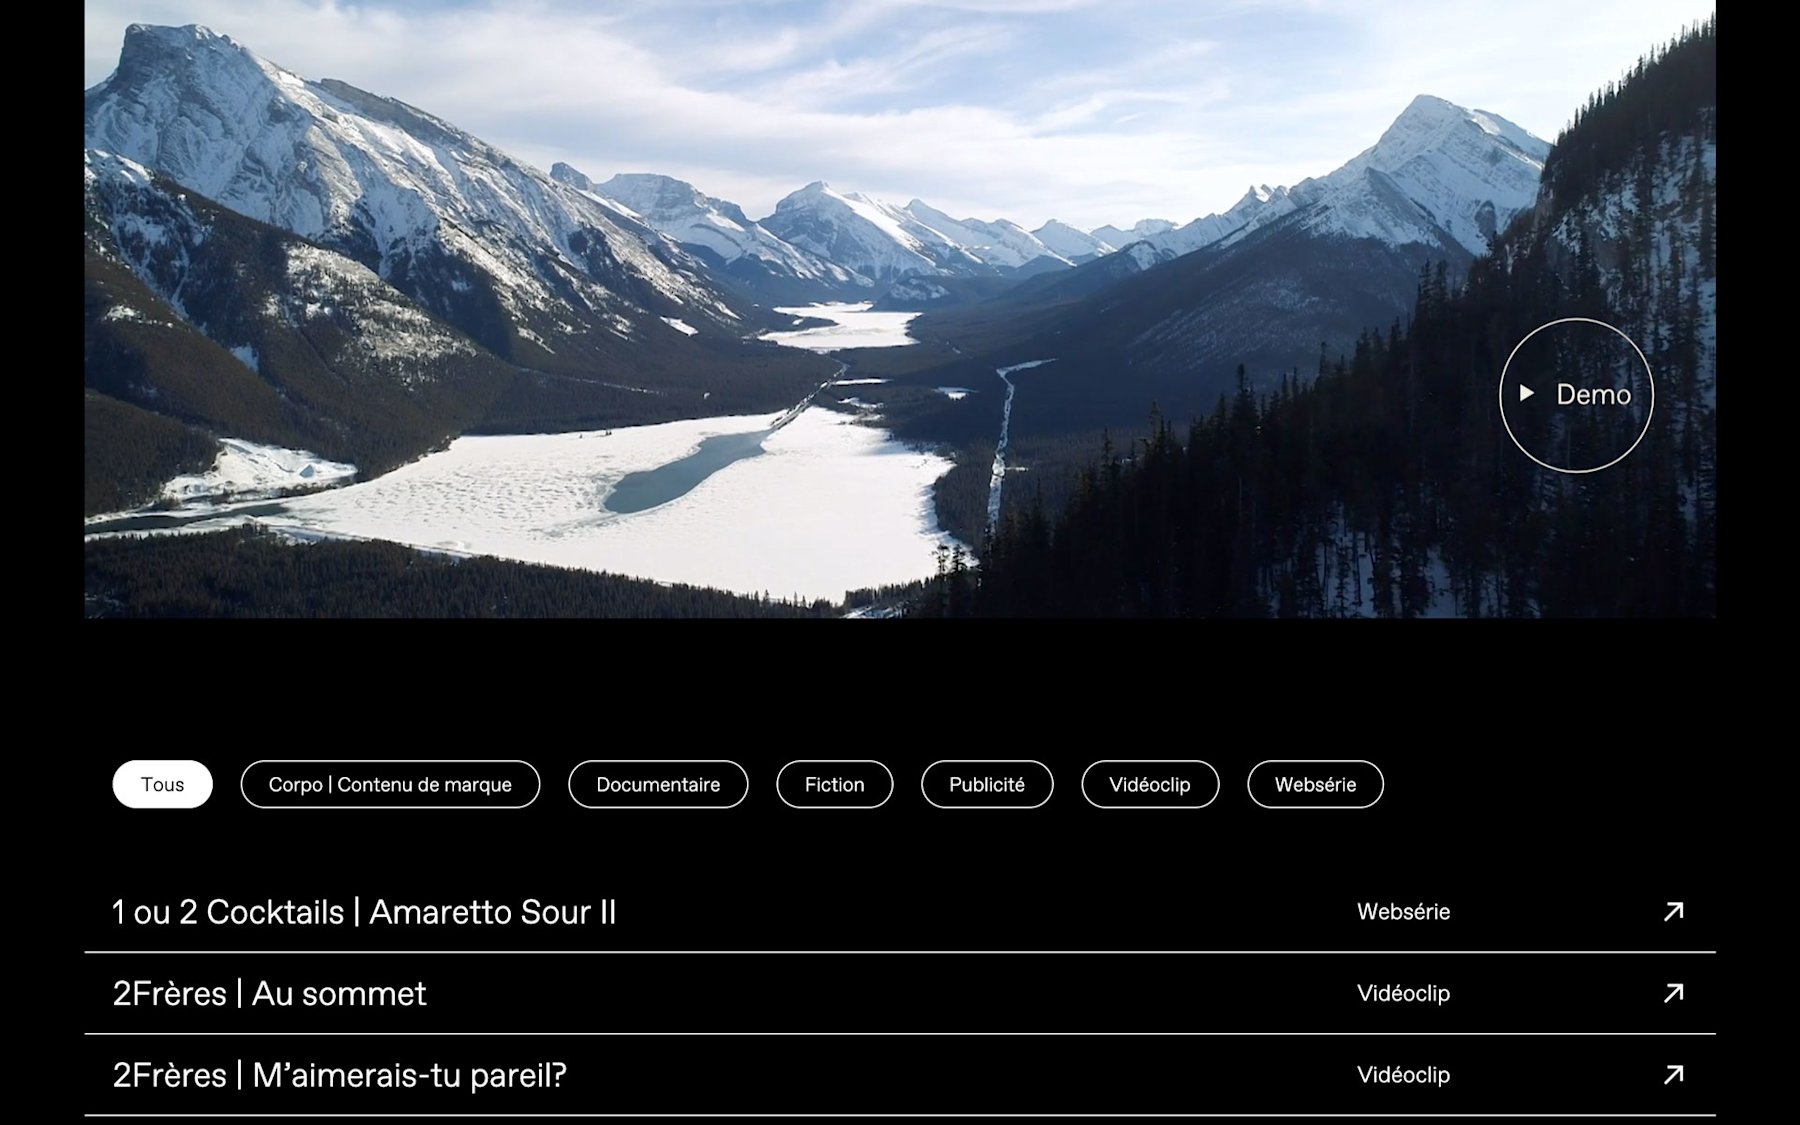Click Websérie label on Amaretto Sour row

[1403, 911]
